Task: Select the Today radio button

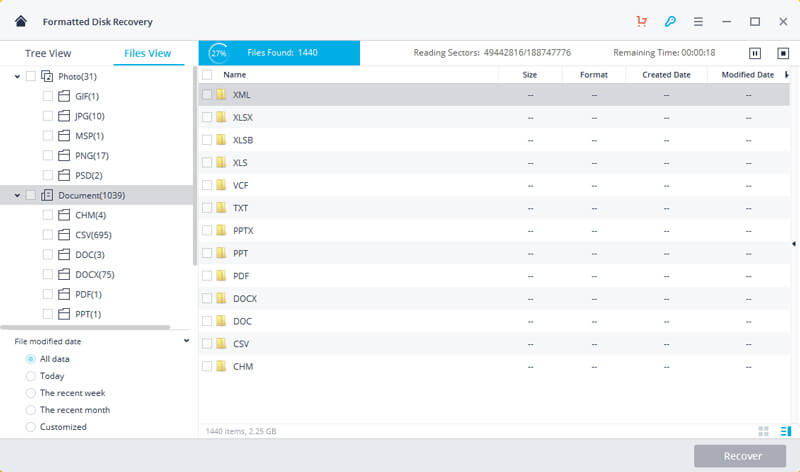Action: click(31, 376)
